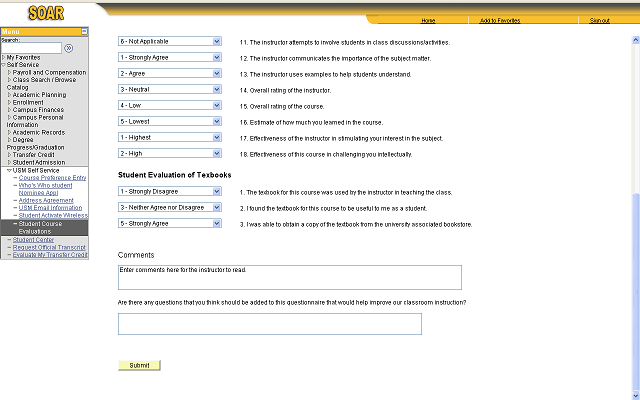Open USM Email Information link
This screenshot has height=400, width=640.
click(x=50, y=208)
